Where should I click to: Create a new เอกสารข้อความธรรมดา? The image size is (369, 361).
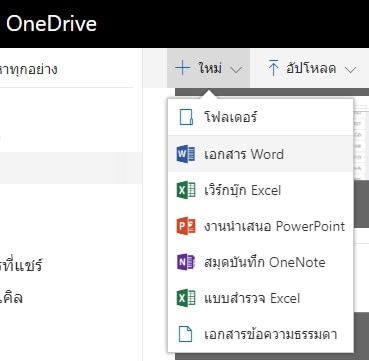(260, 334)
